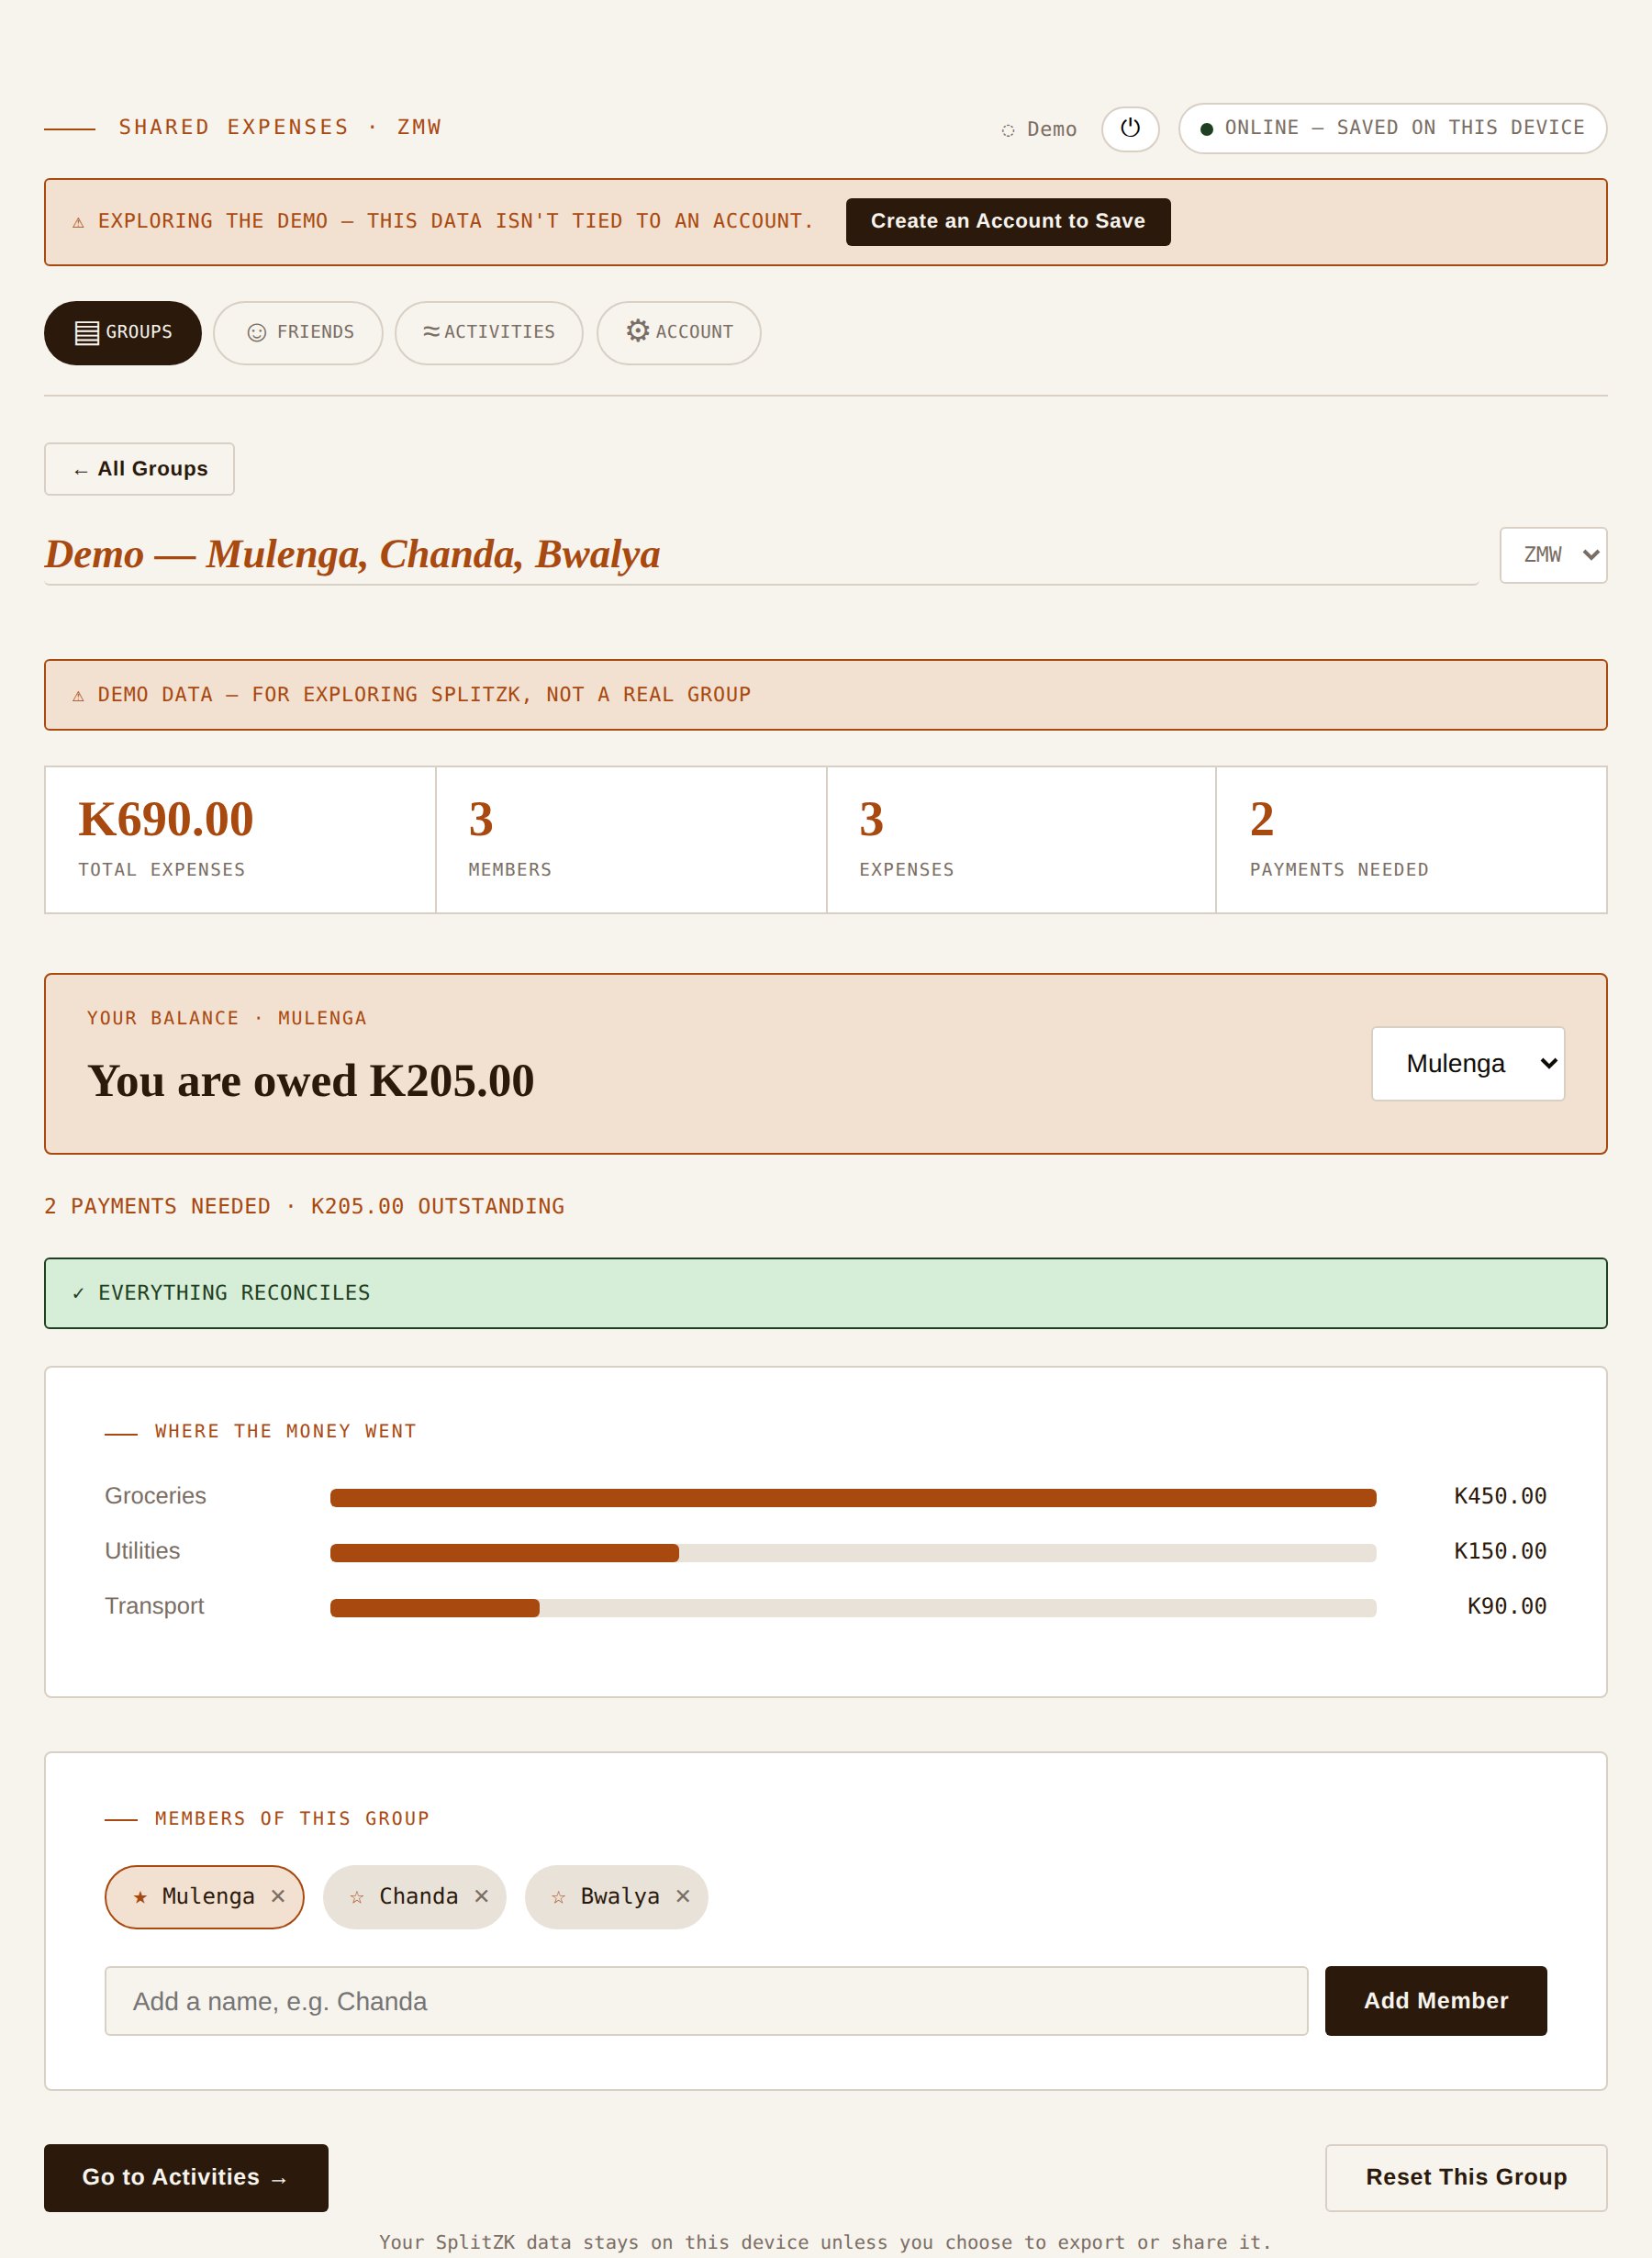Click the Online saved on this device pill
The height and width of the screenshot is (2258, 1652).
pos(1392,128)
